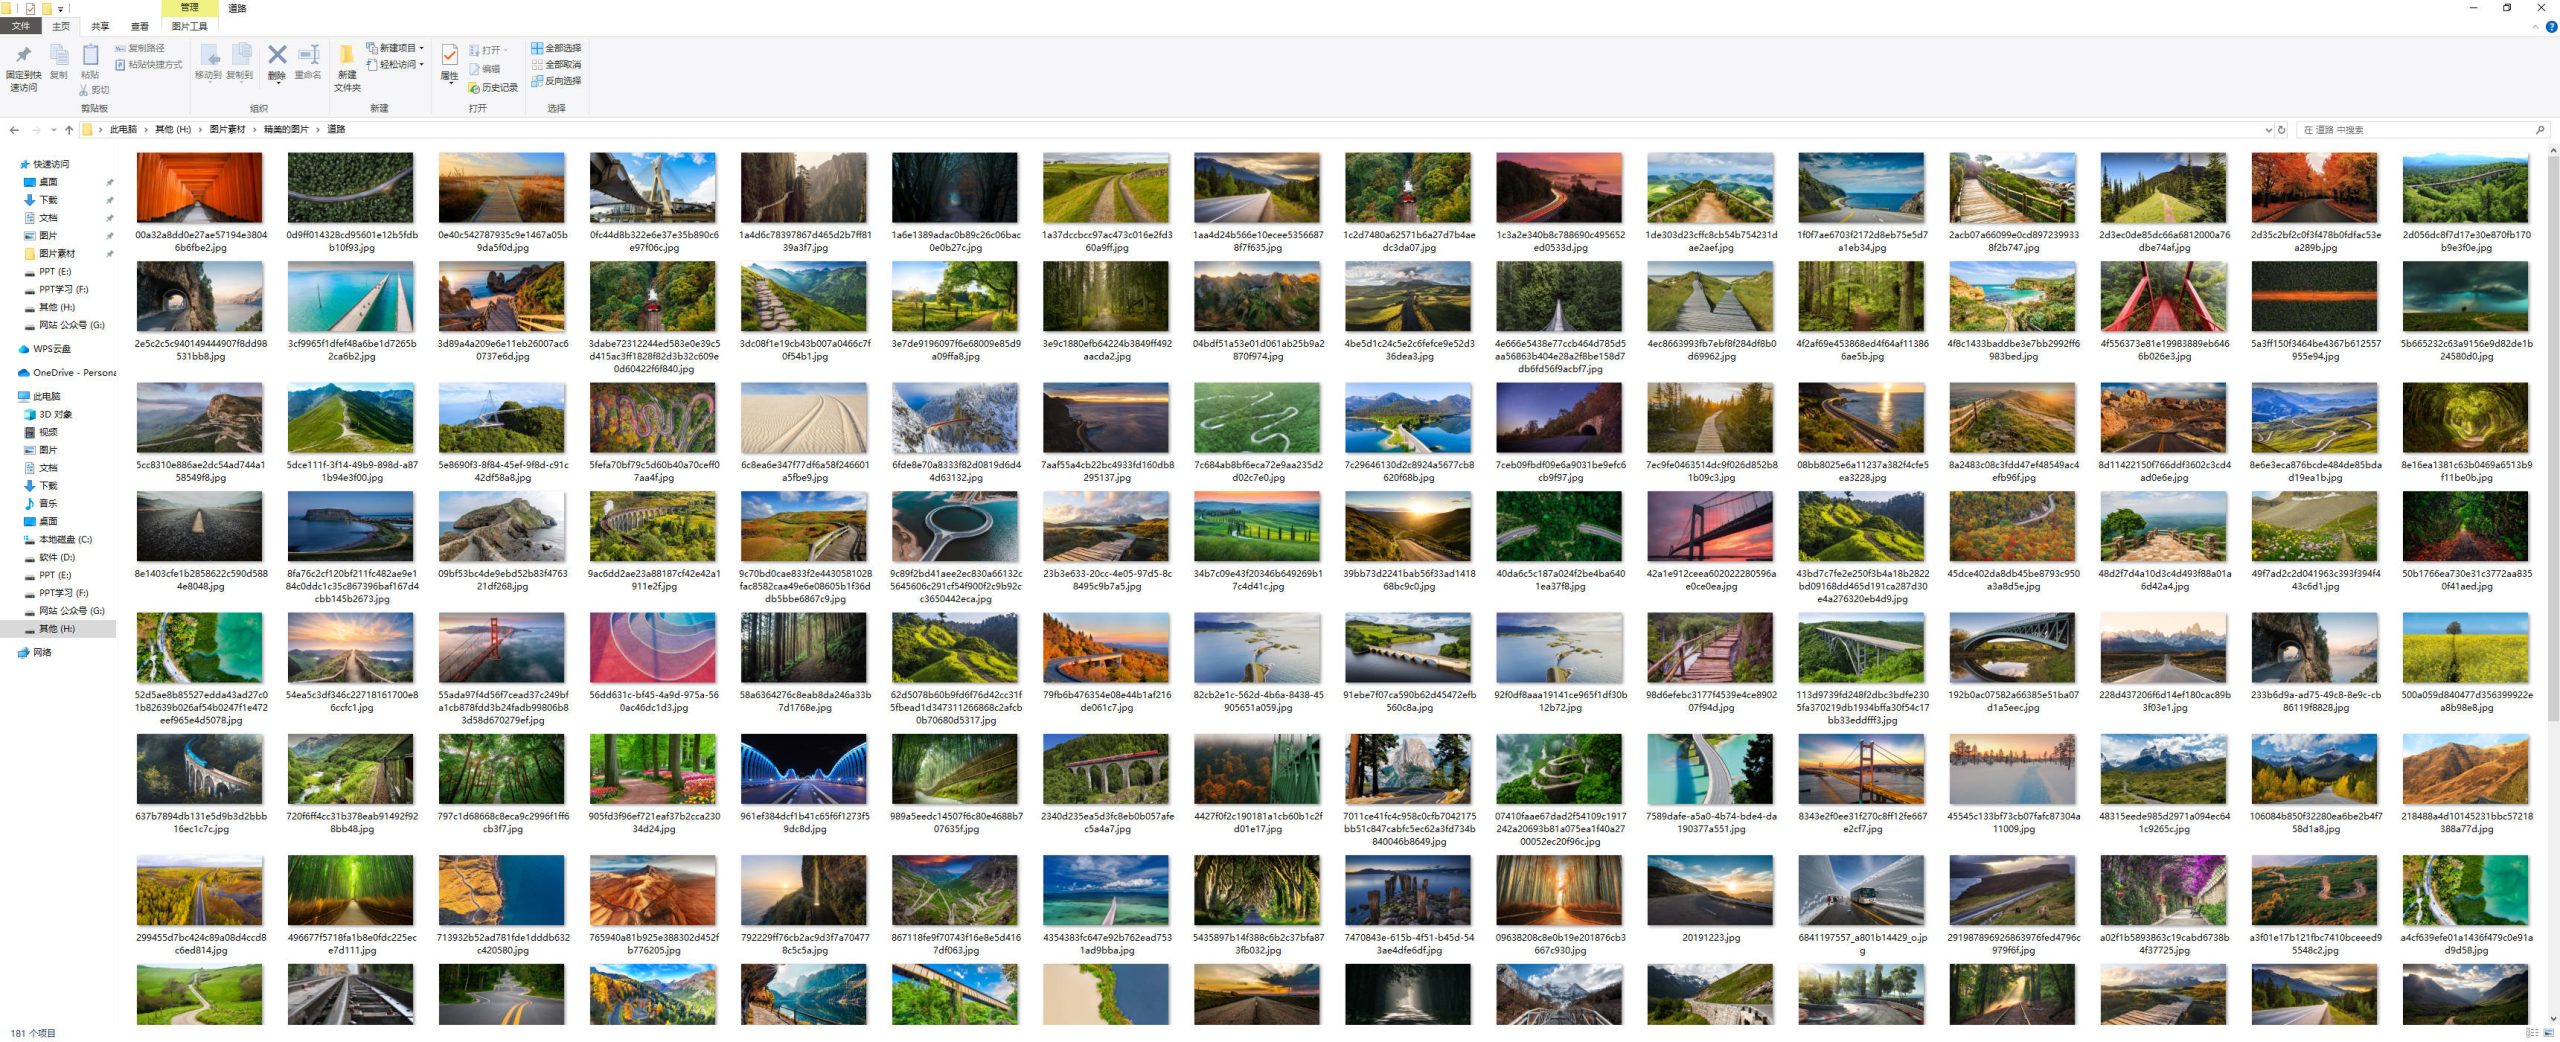Open WPS云盘 in the navigation pane
Screen dimensions: 2560x1042
click(52, 349)
